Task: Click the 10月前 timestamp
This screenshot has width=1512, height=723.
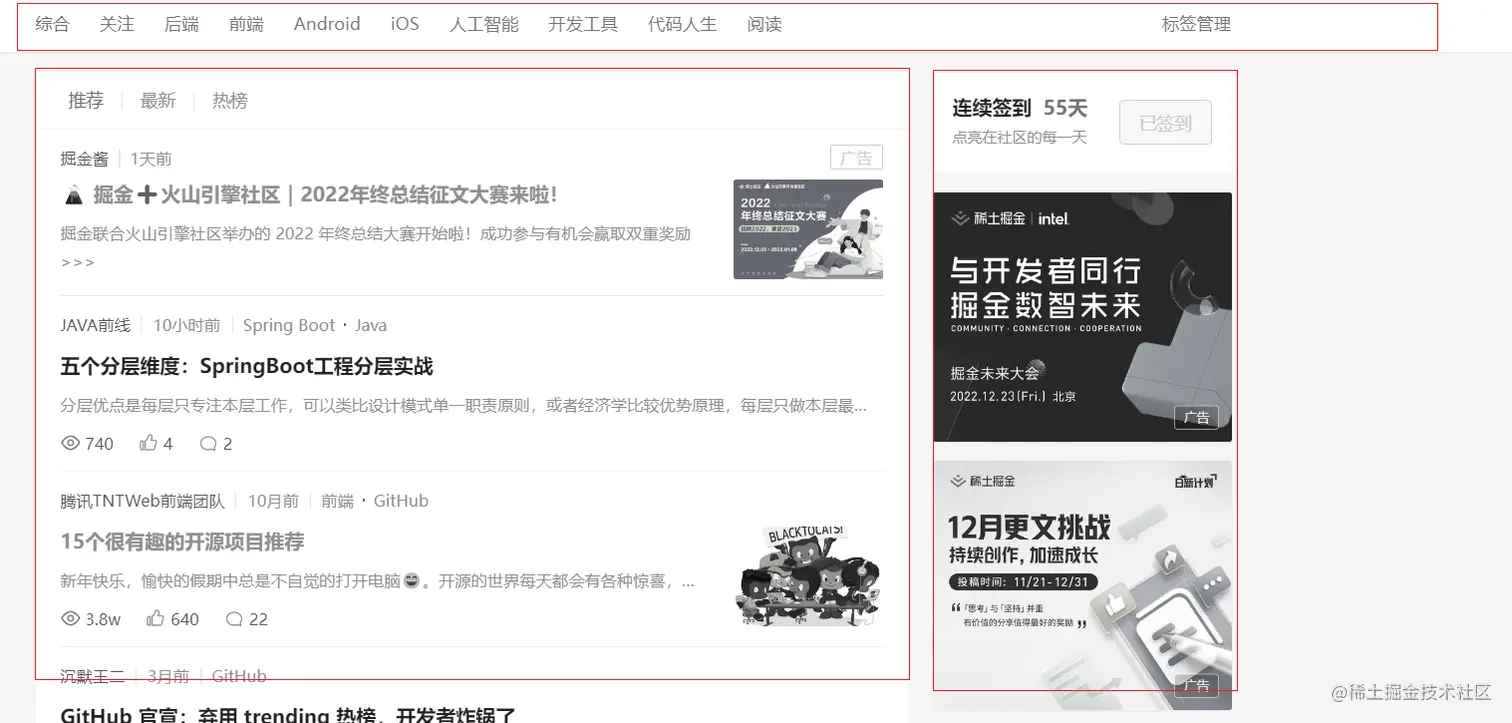Action: click(x=273, y=501)
